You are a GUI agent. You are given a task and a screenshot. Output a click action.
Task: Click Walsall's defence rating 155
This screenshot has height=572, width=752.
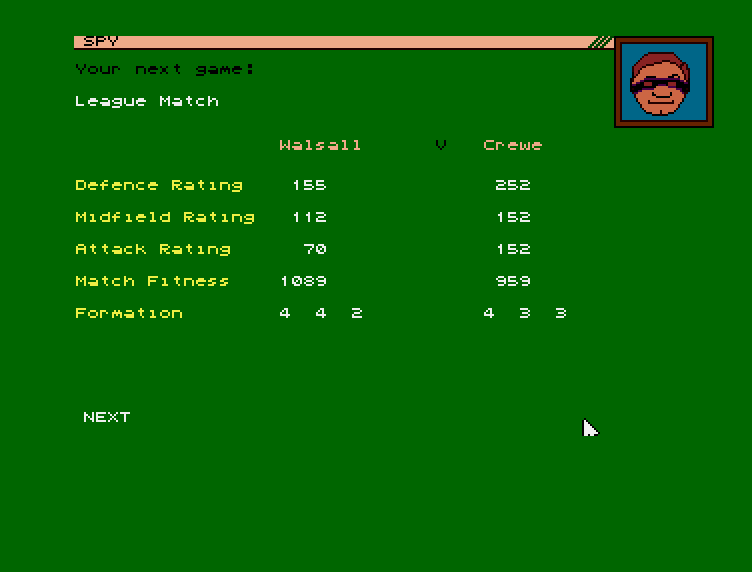tap(309, 185)
